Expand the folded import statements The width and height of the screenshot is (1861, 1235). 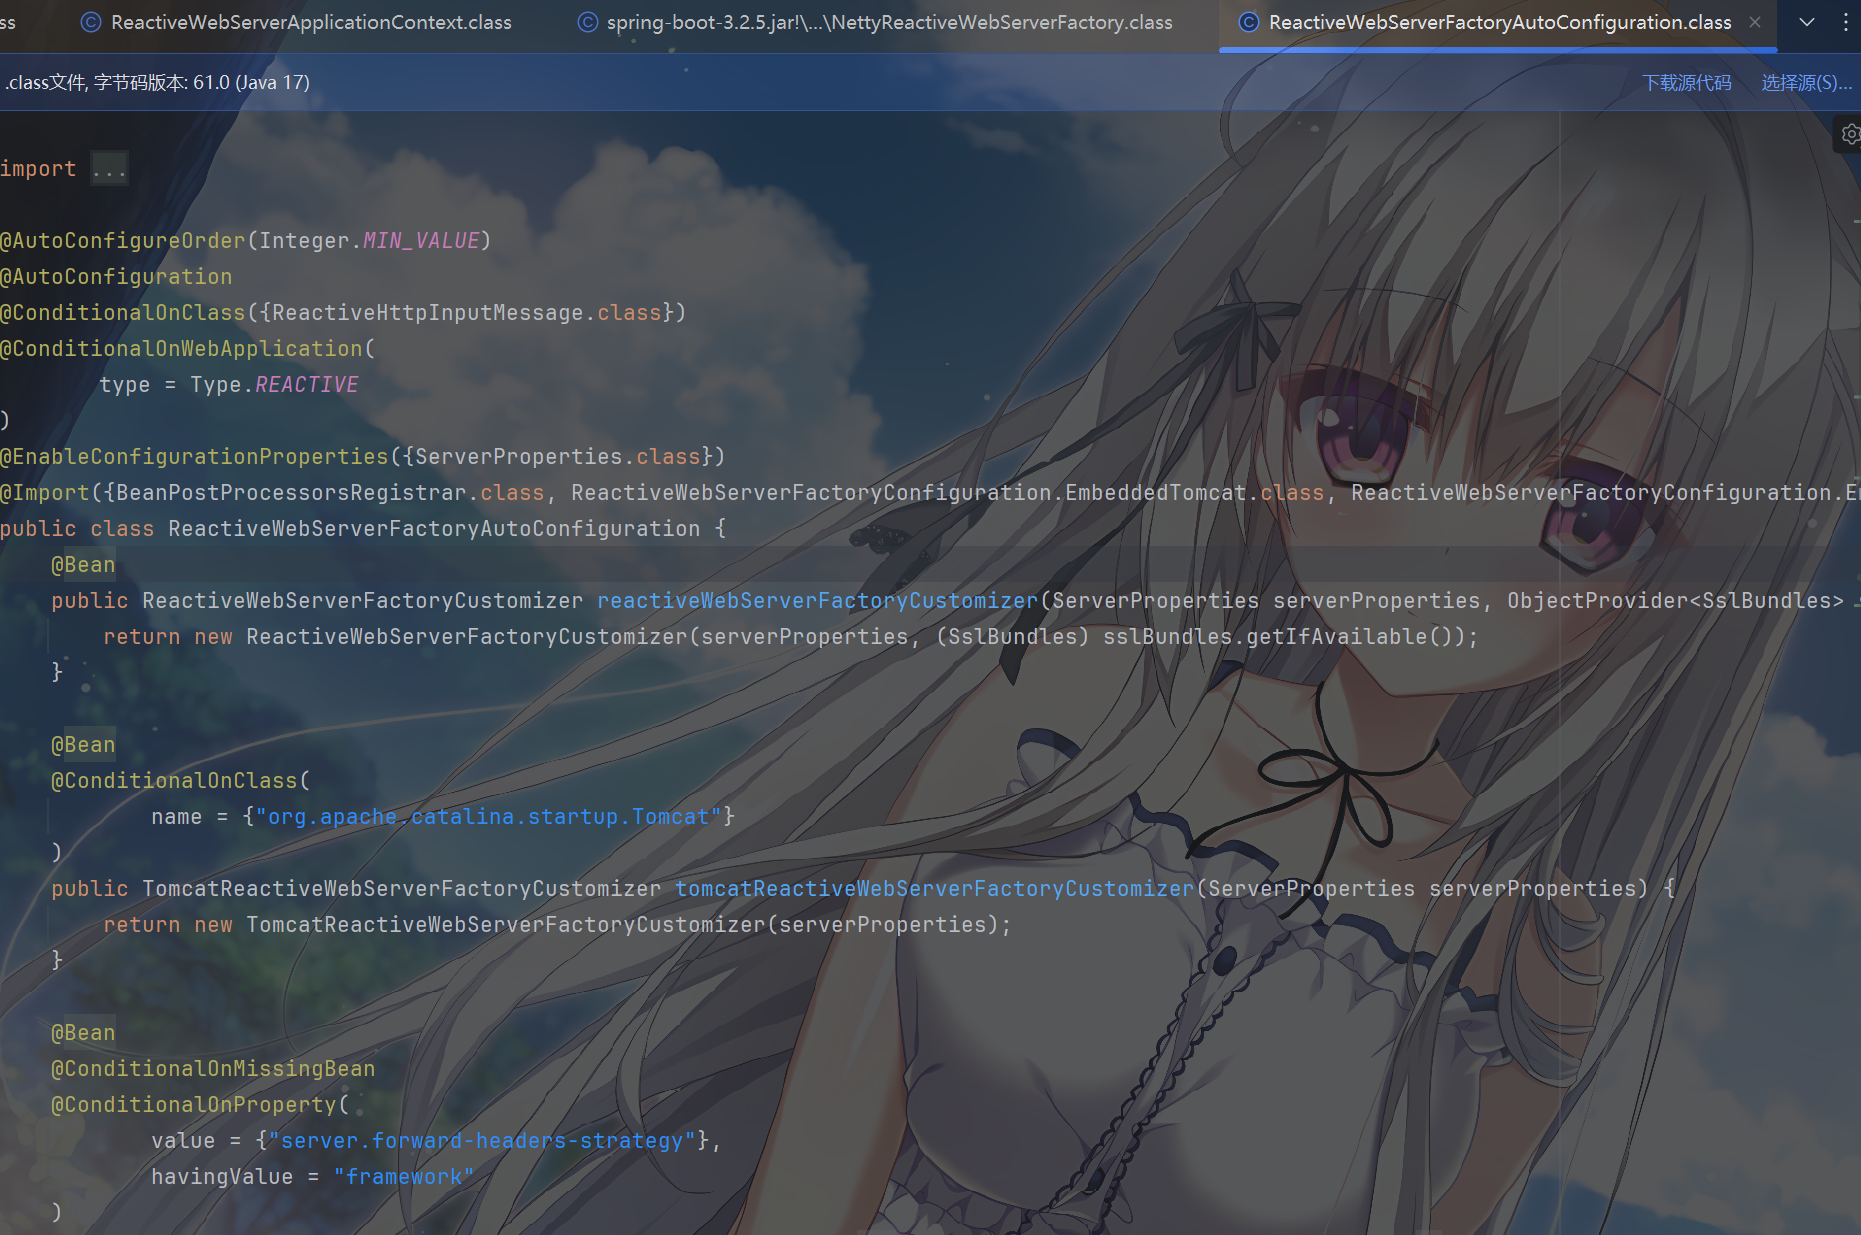click(109, 169)
